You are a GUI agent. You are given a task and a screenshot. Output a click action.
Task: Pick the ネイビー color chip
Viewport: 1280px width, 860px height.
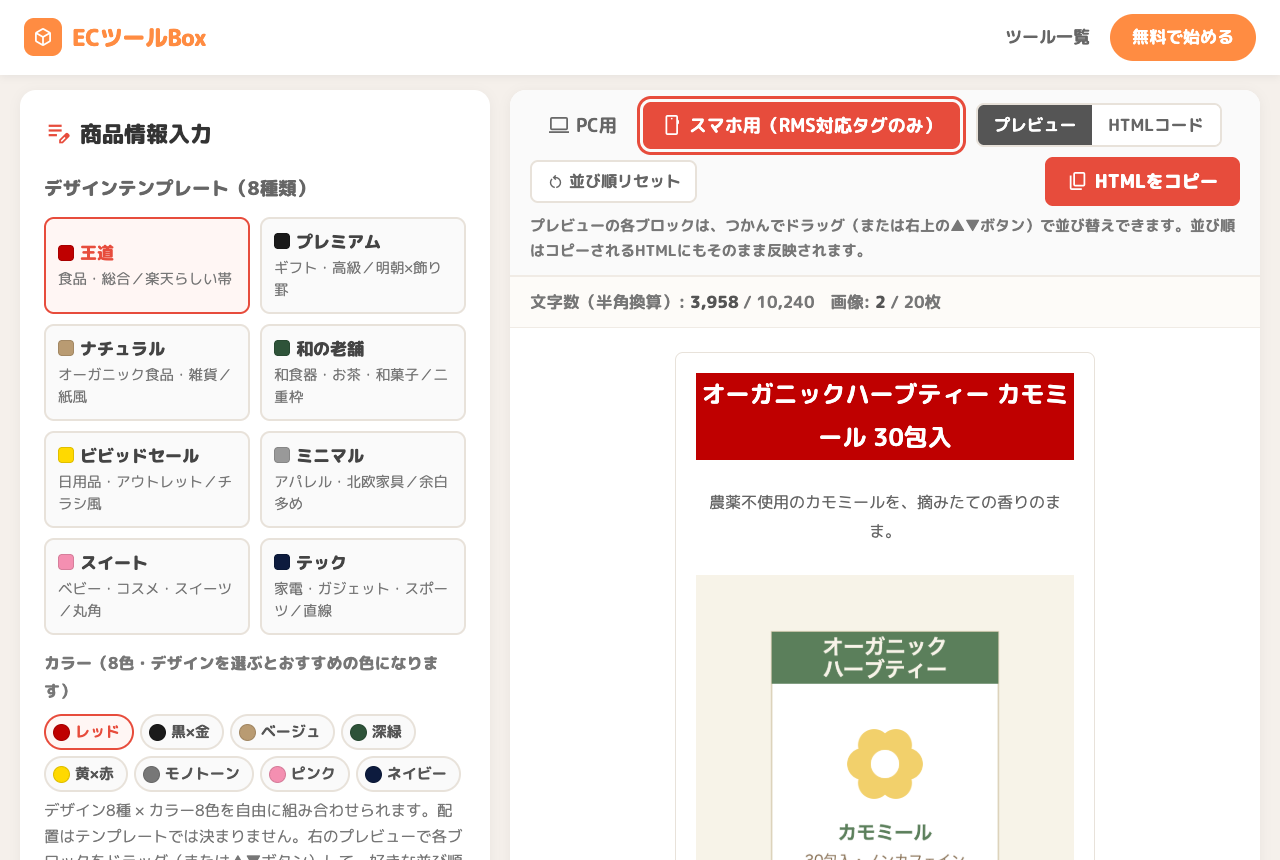[x=408, y=774]
